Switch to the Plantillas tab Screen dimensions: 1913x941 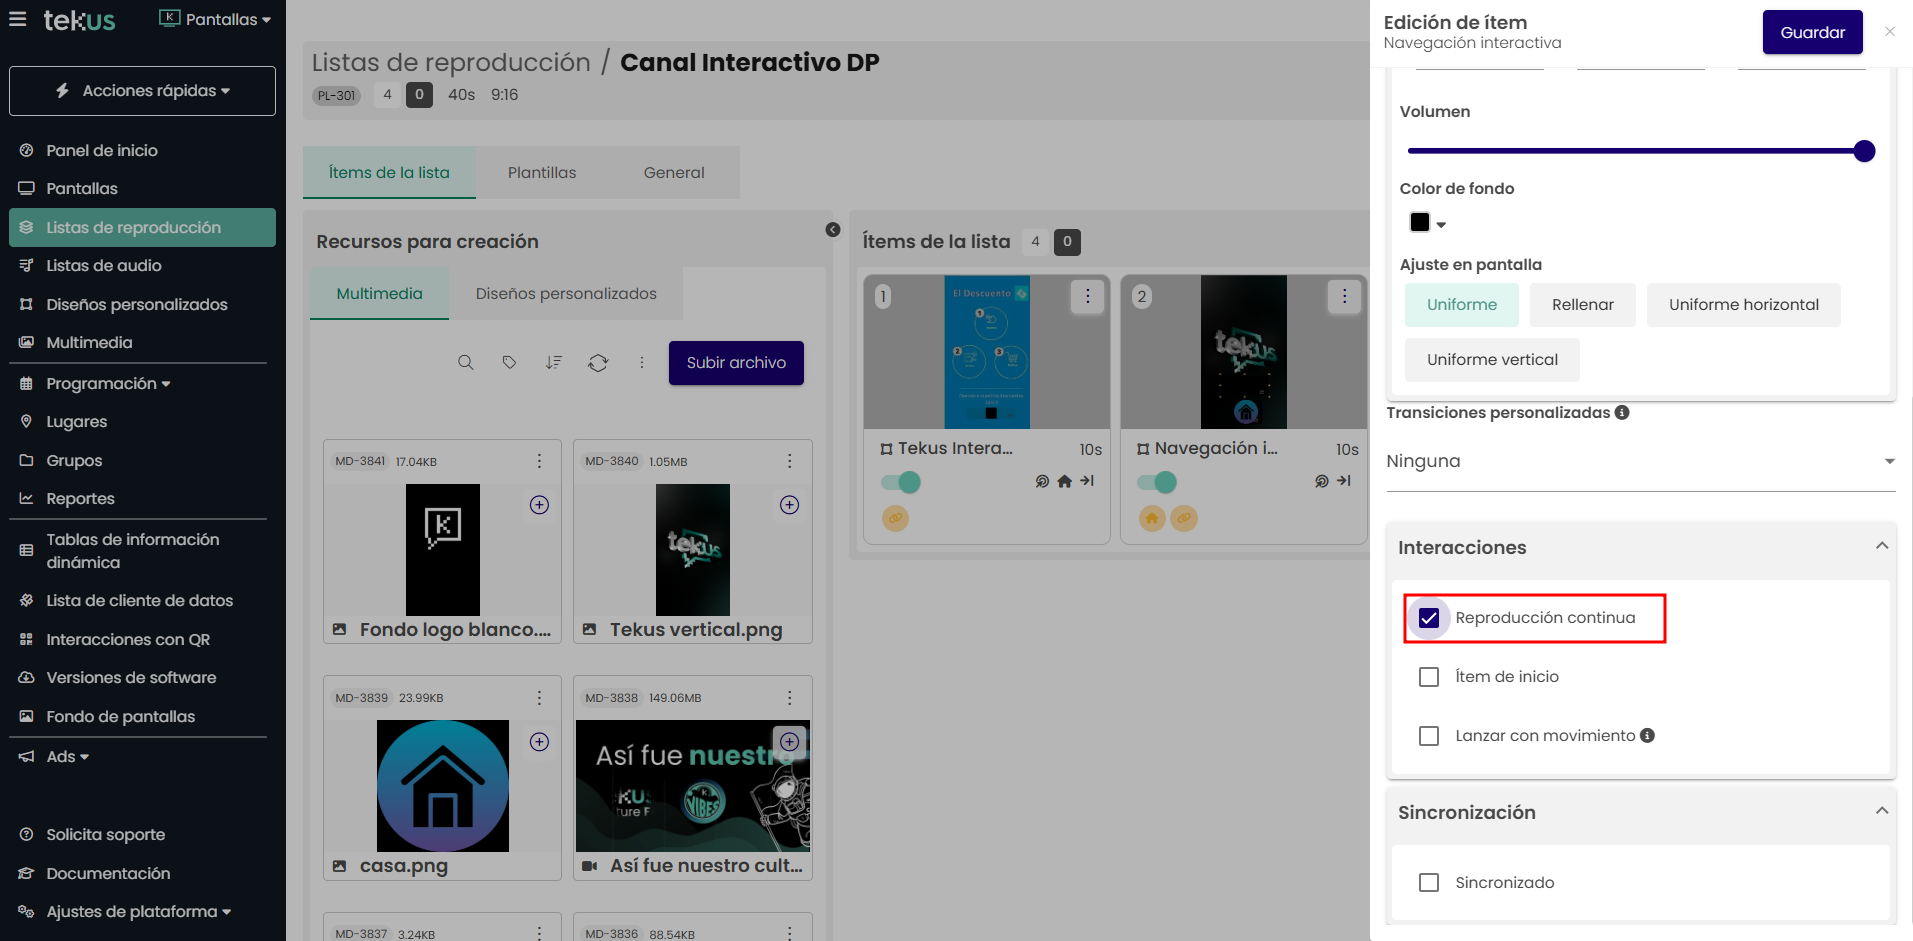(x=542, y=173)
